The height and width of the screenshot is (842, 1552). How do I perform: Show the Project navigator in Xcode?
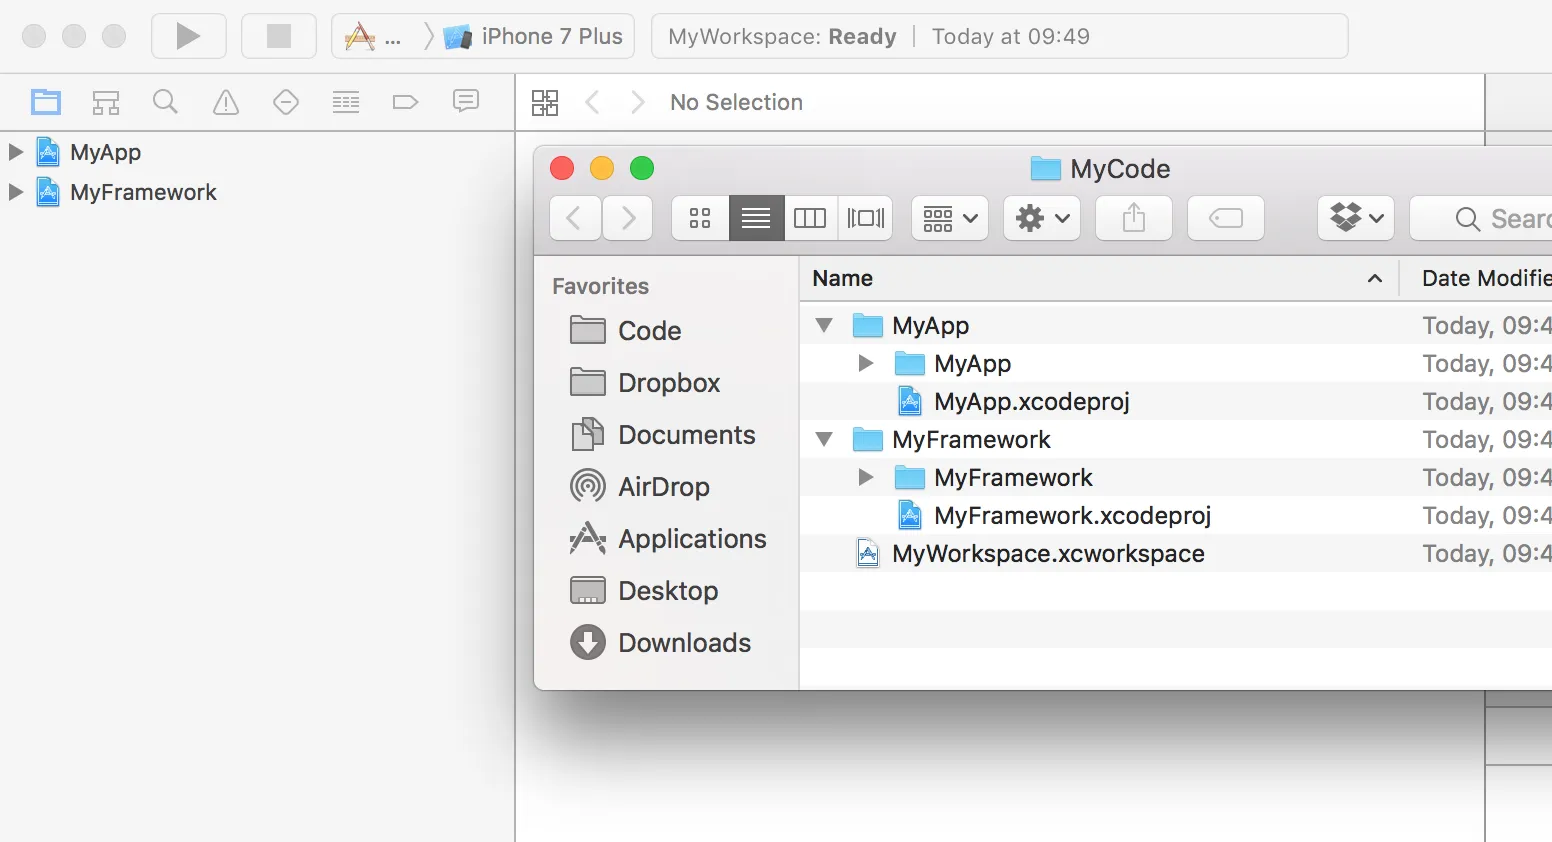(46, 102)
